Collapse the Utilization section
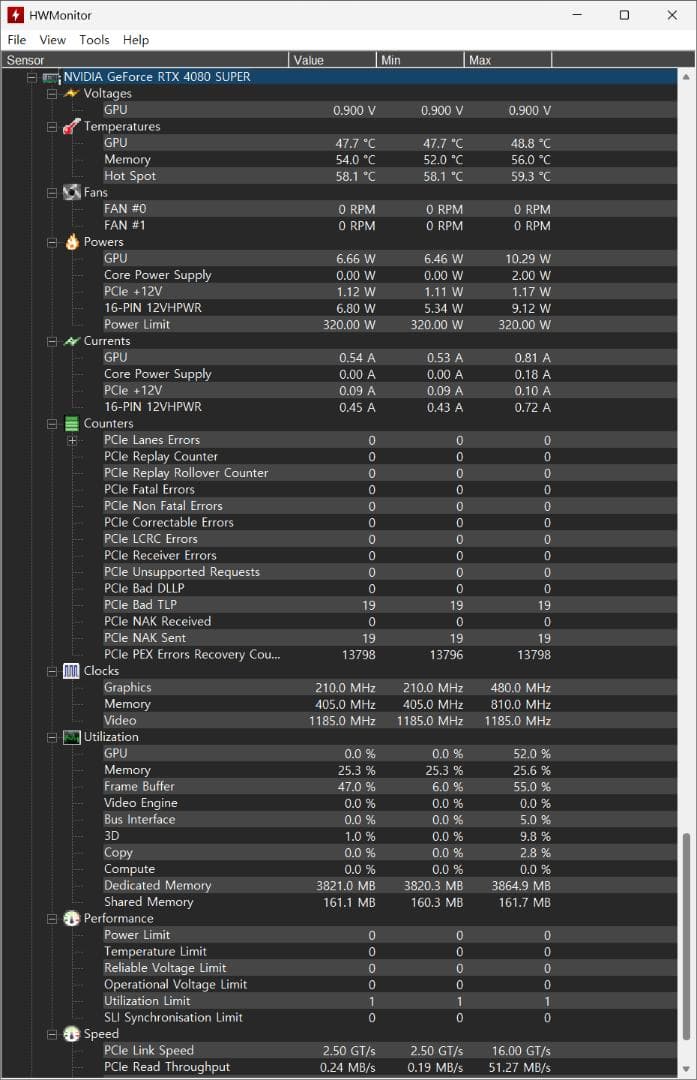This screenshot has width=697, height=1080. [52, 738]
